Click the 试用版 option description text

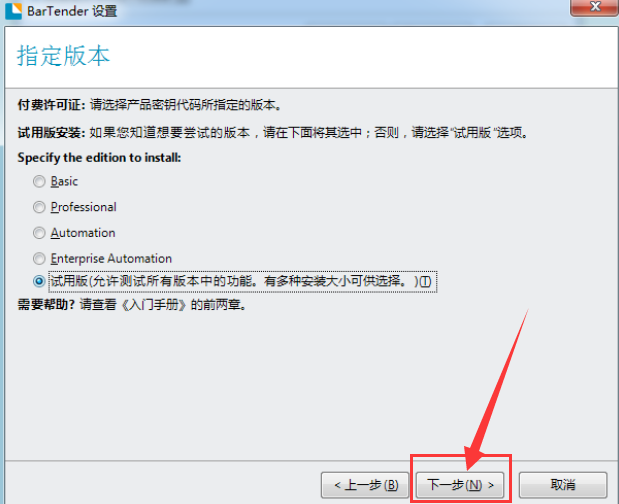pyautogui.click(x=240, y=281)
